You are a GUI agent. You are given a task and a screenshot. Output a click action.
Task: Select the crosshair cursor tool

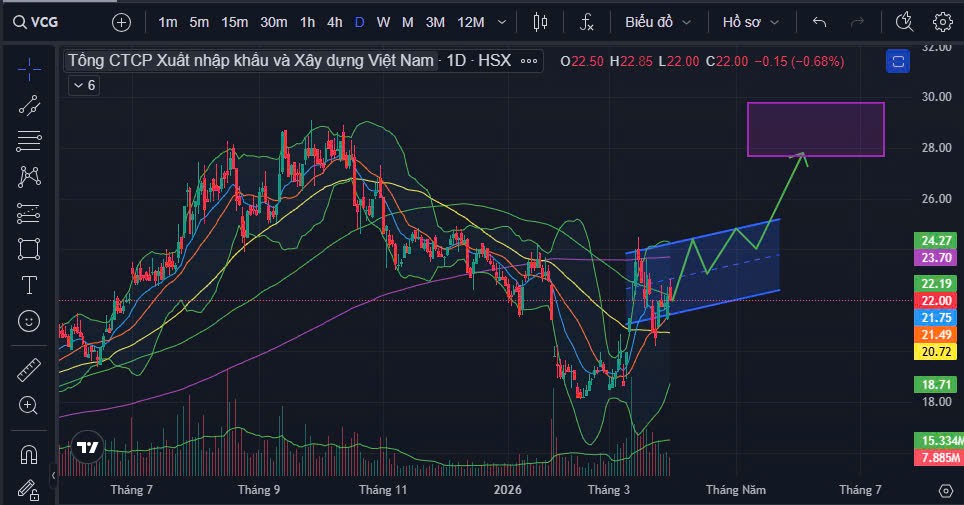tap(29, 70)
